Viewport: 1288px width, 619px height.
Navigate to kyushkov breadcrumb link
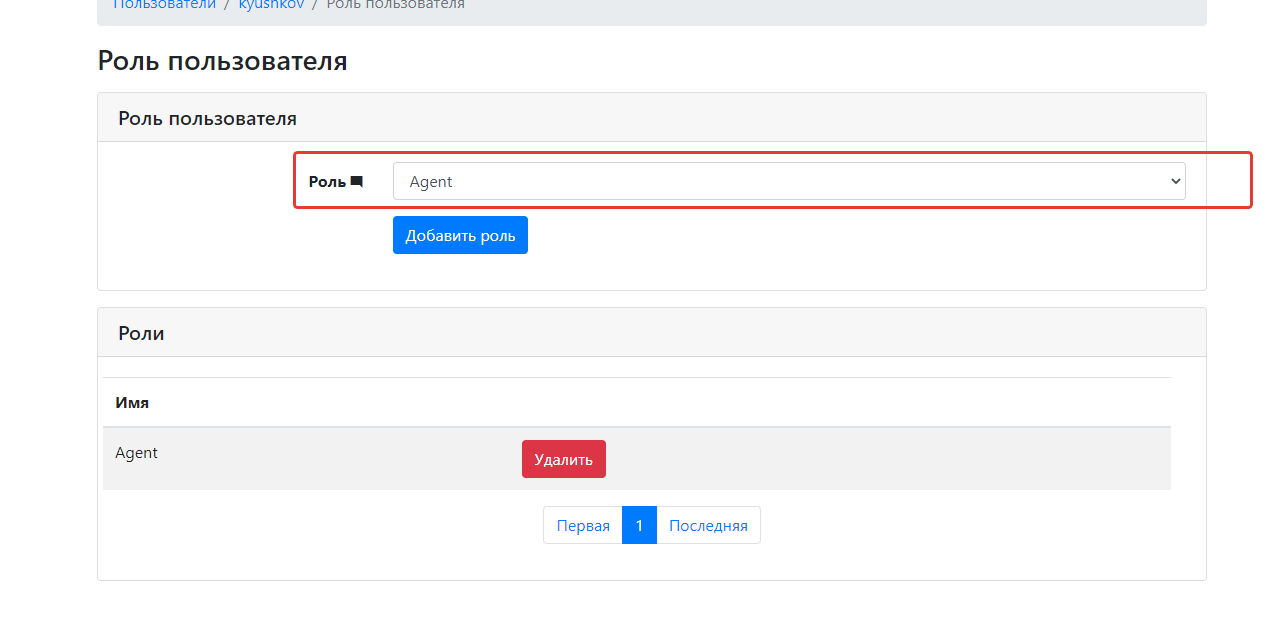pyautogui.click(x=271, y=5)
